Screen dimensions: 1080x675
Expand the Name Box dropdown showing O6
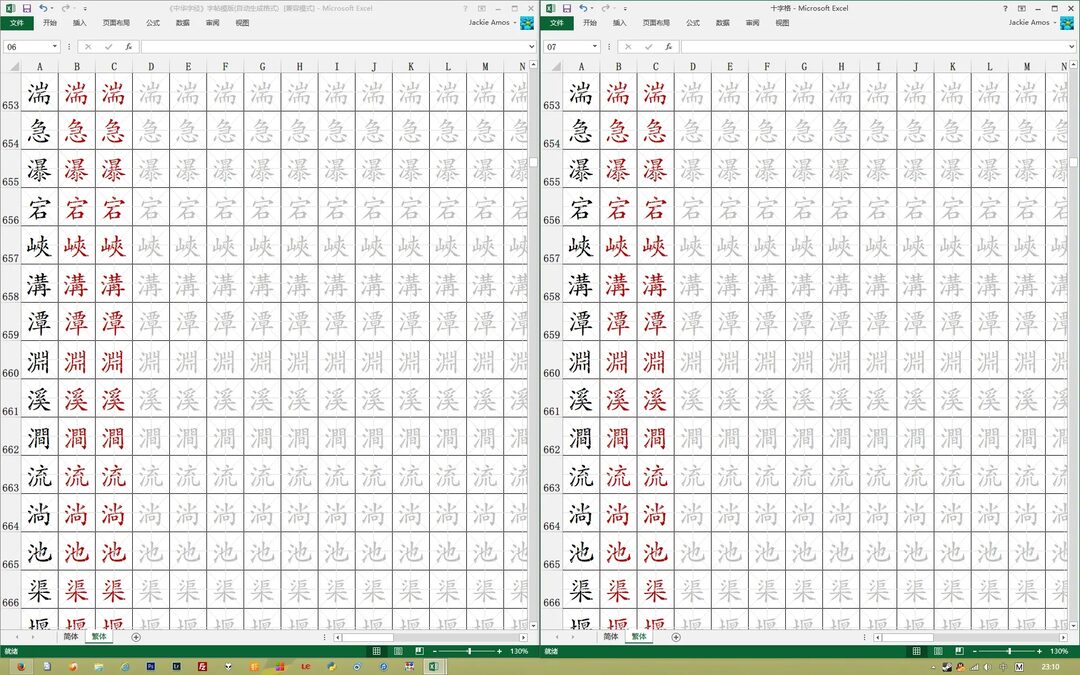click(55, 47)
